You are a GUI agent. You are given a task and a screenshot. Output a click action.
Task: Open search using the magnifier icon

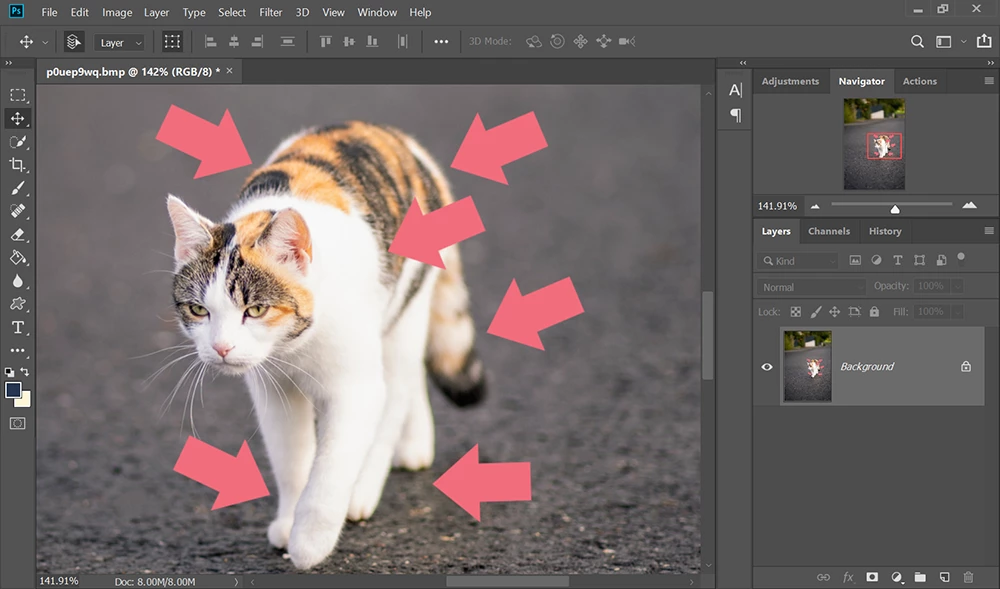pyautogui.click(x=917, y=42)
